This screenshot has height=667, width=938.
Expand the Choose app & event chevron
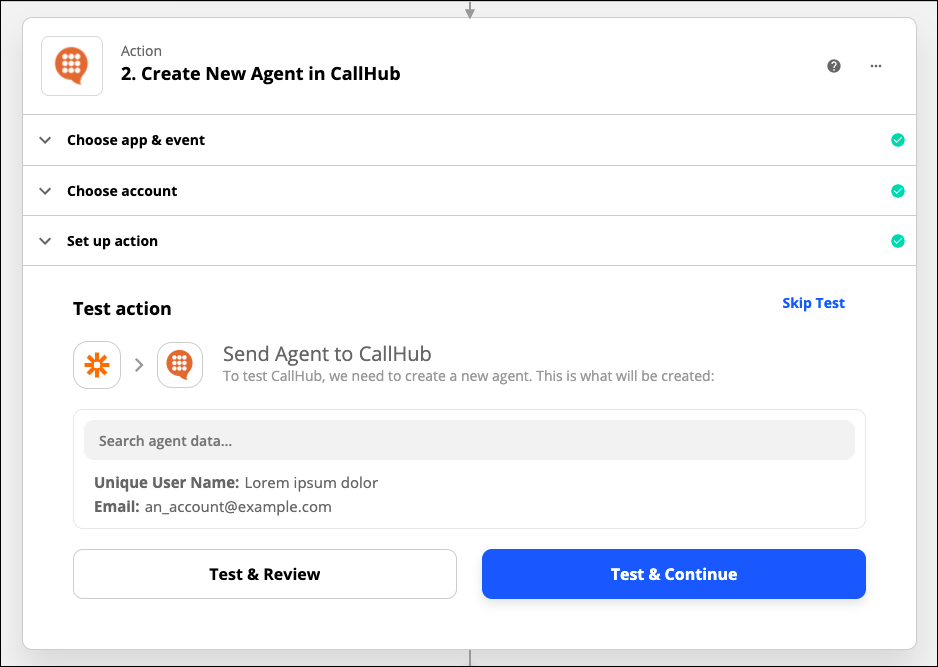click(45, 140)
